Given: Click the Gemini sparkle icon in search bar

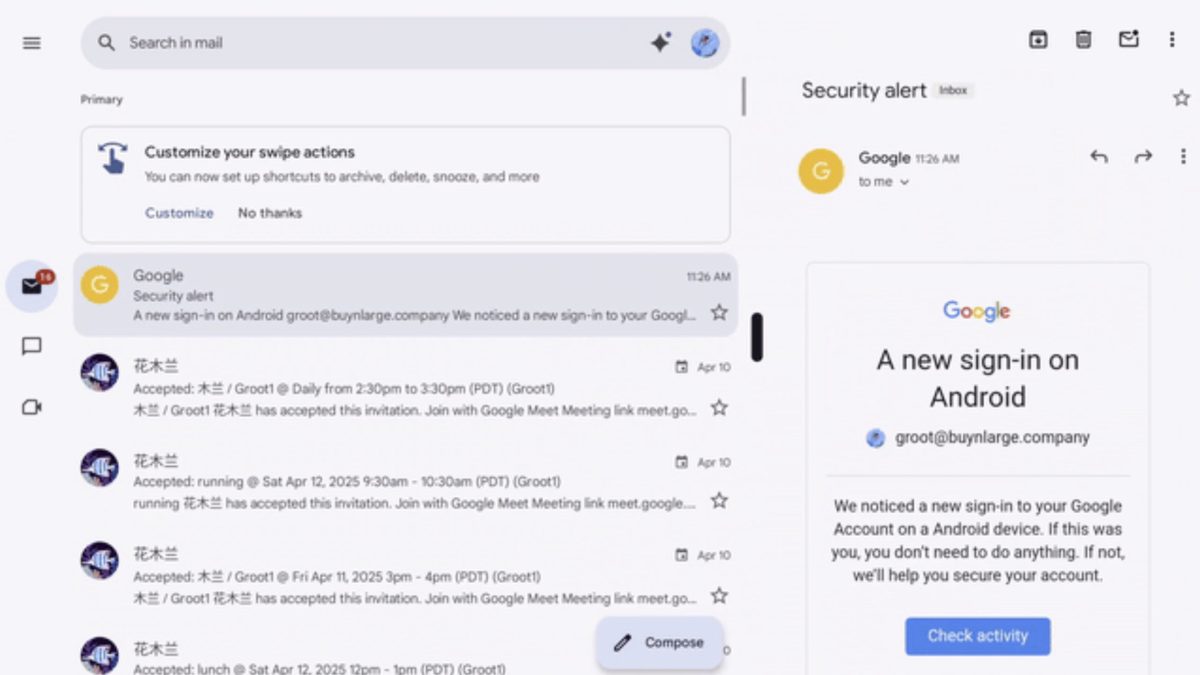Looking at the screenshot, I should [x=660, y=43].
